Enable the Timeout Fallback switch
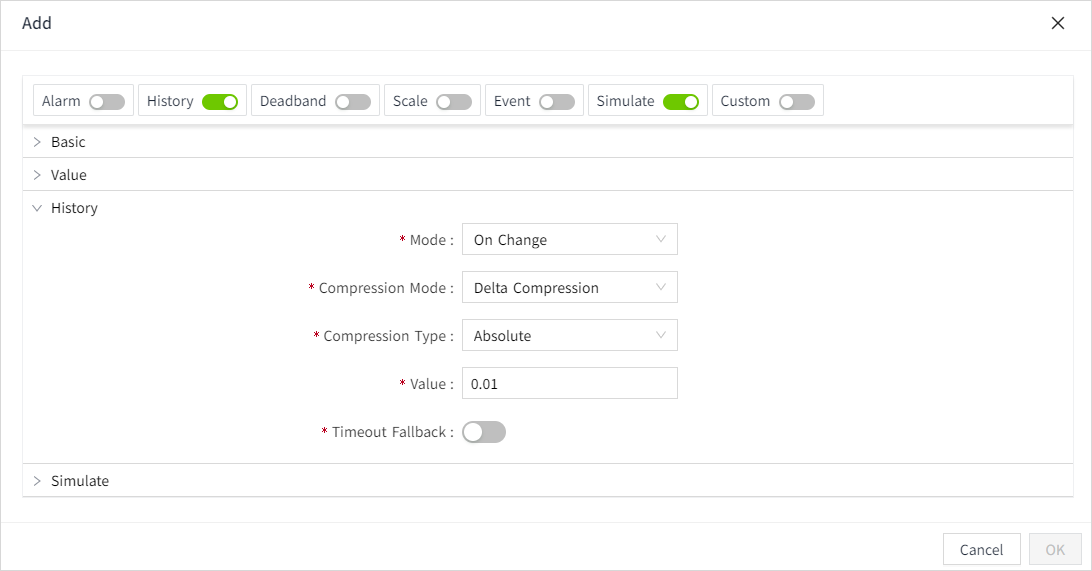 tap(484, 432)
